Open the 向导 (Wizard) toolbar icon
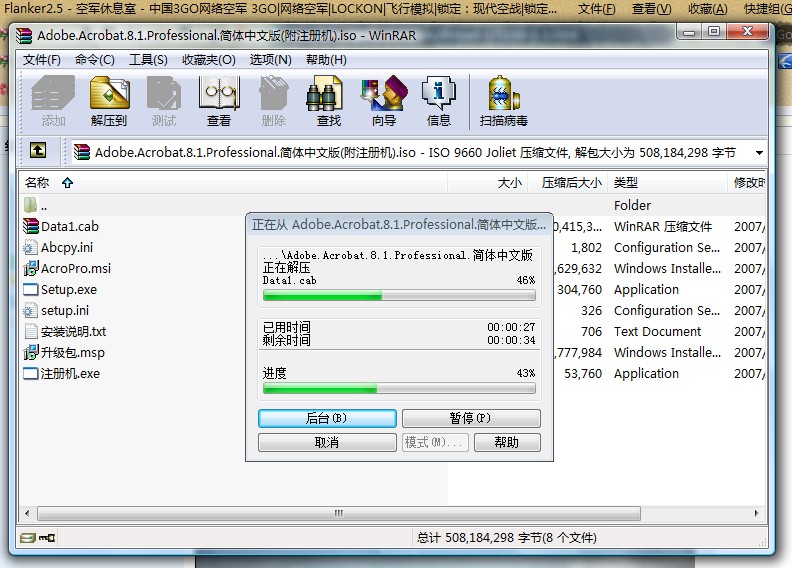This screenshot has width=792, height=568. point(383,101)
